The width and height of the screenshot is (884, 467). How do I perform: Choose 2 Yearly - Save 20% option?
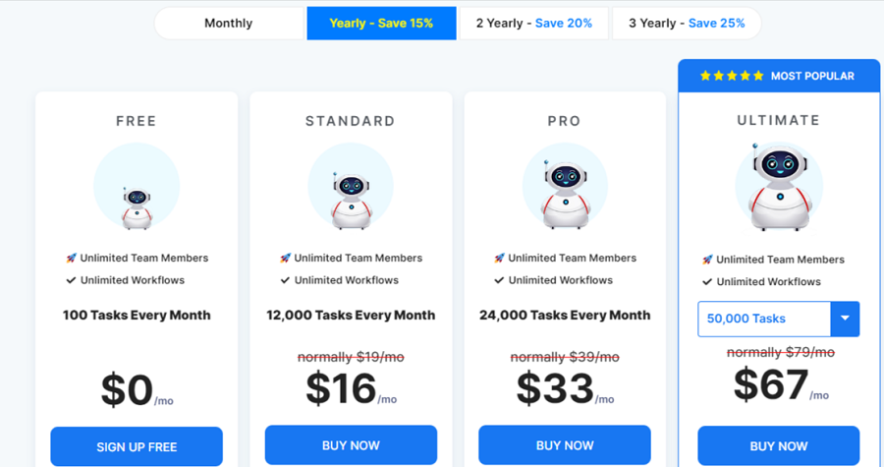pyautogui.click(x=533, y=23)
